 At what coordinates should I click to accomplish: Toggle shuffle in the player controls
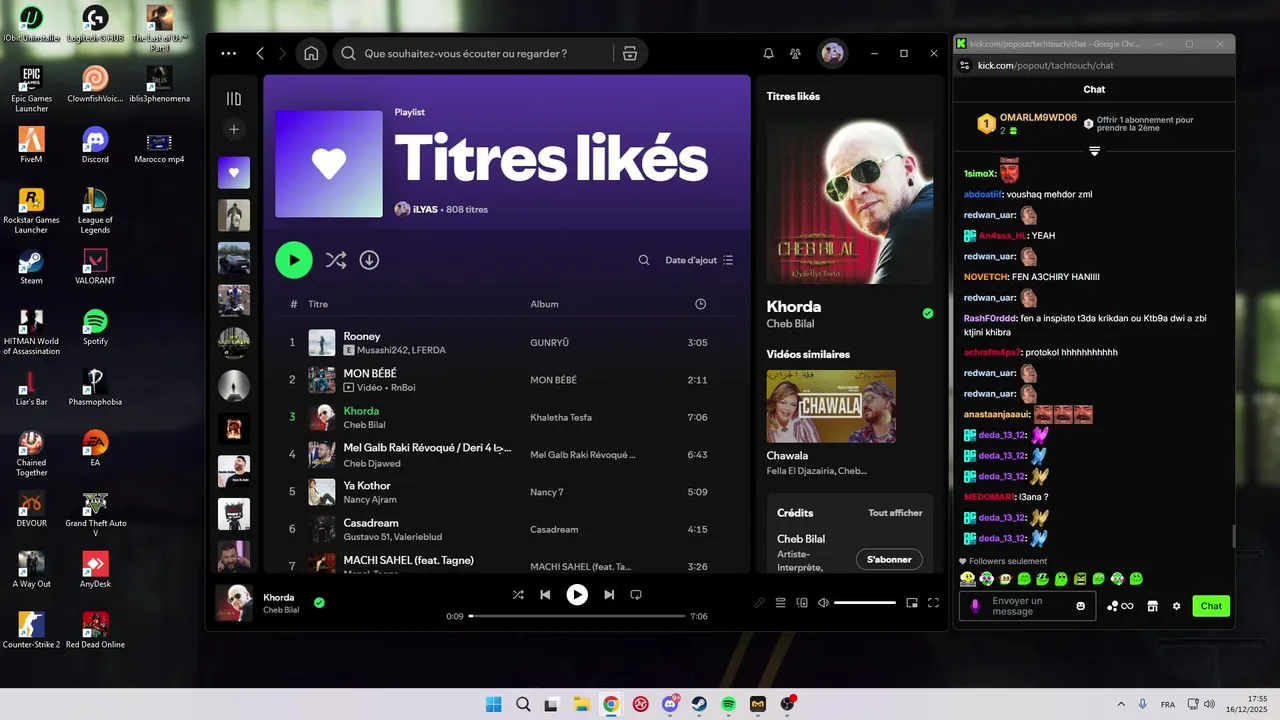coord(518,594)
